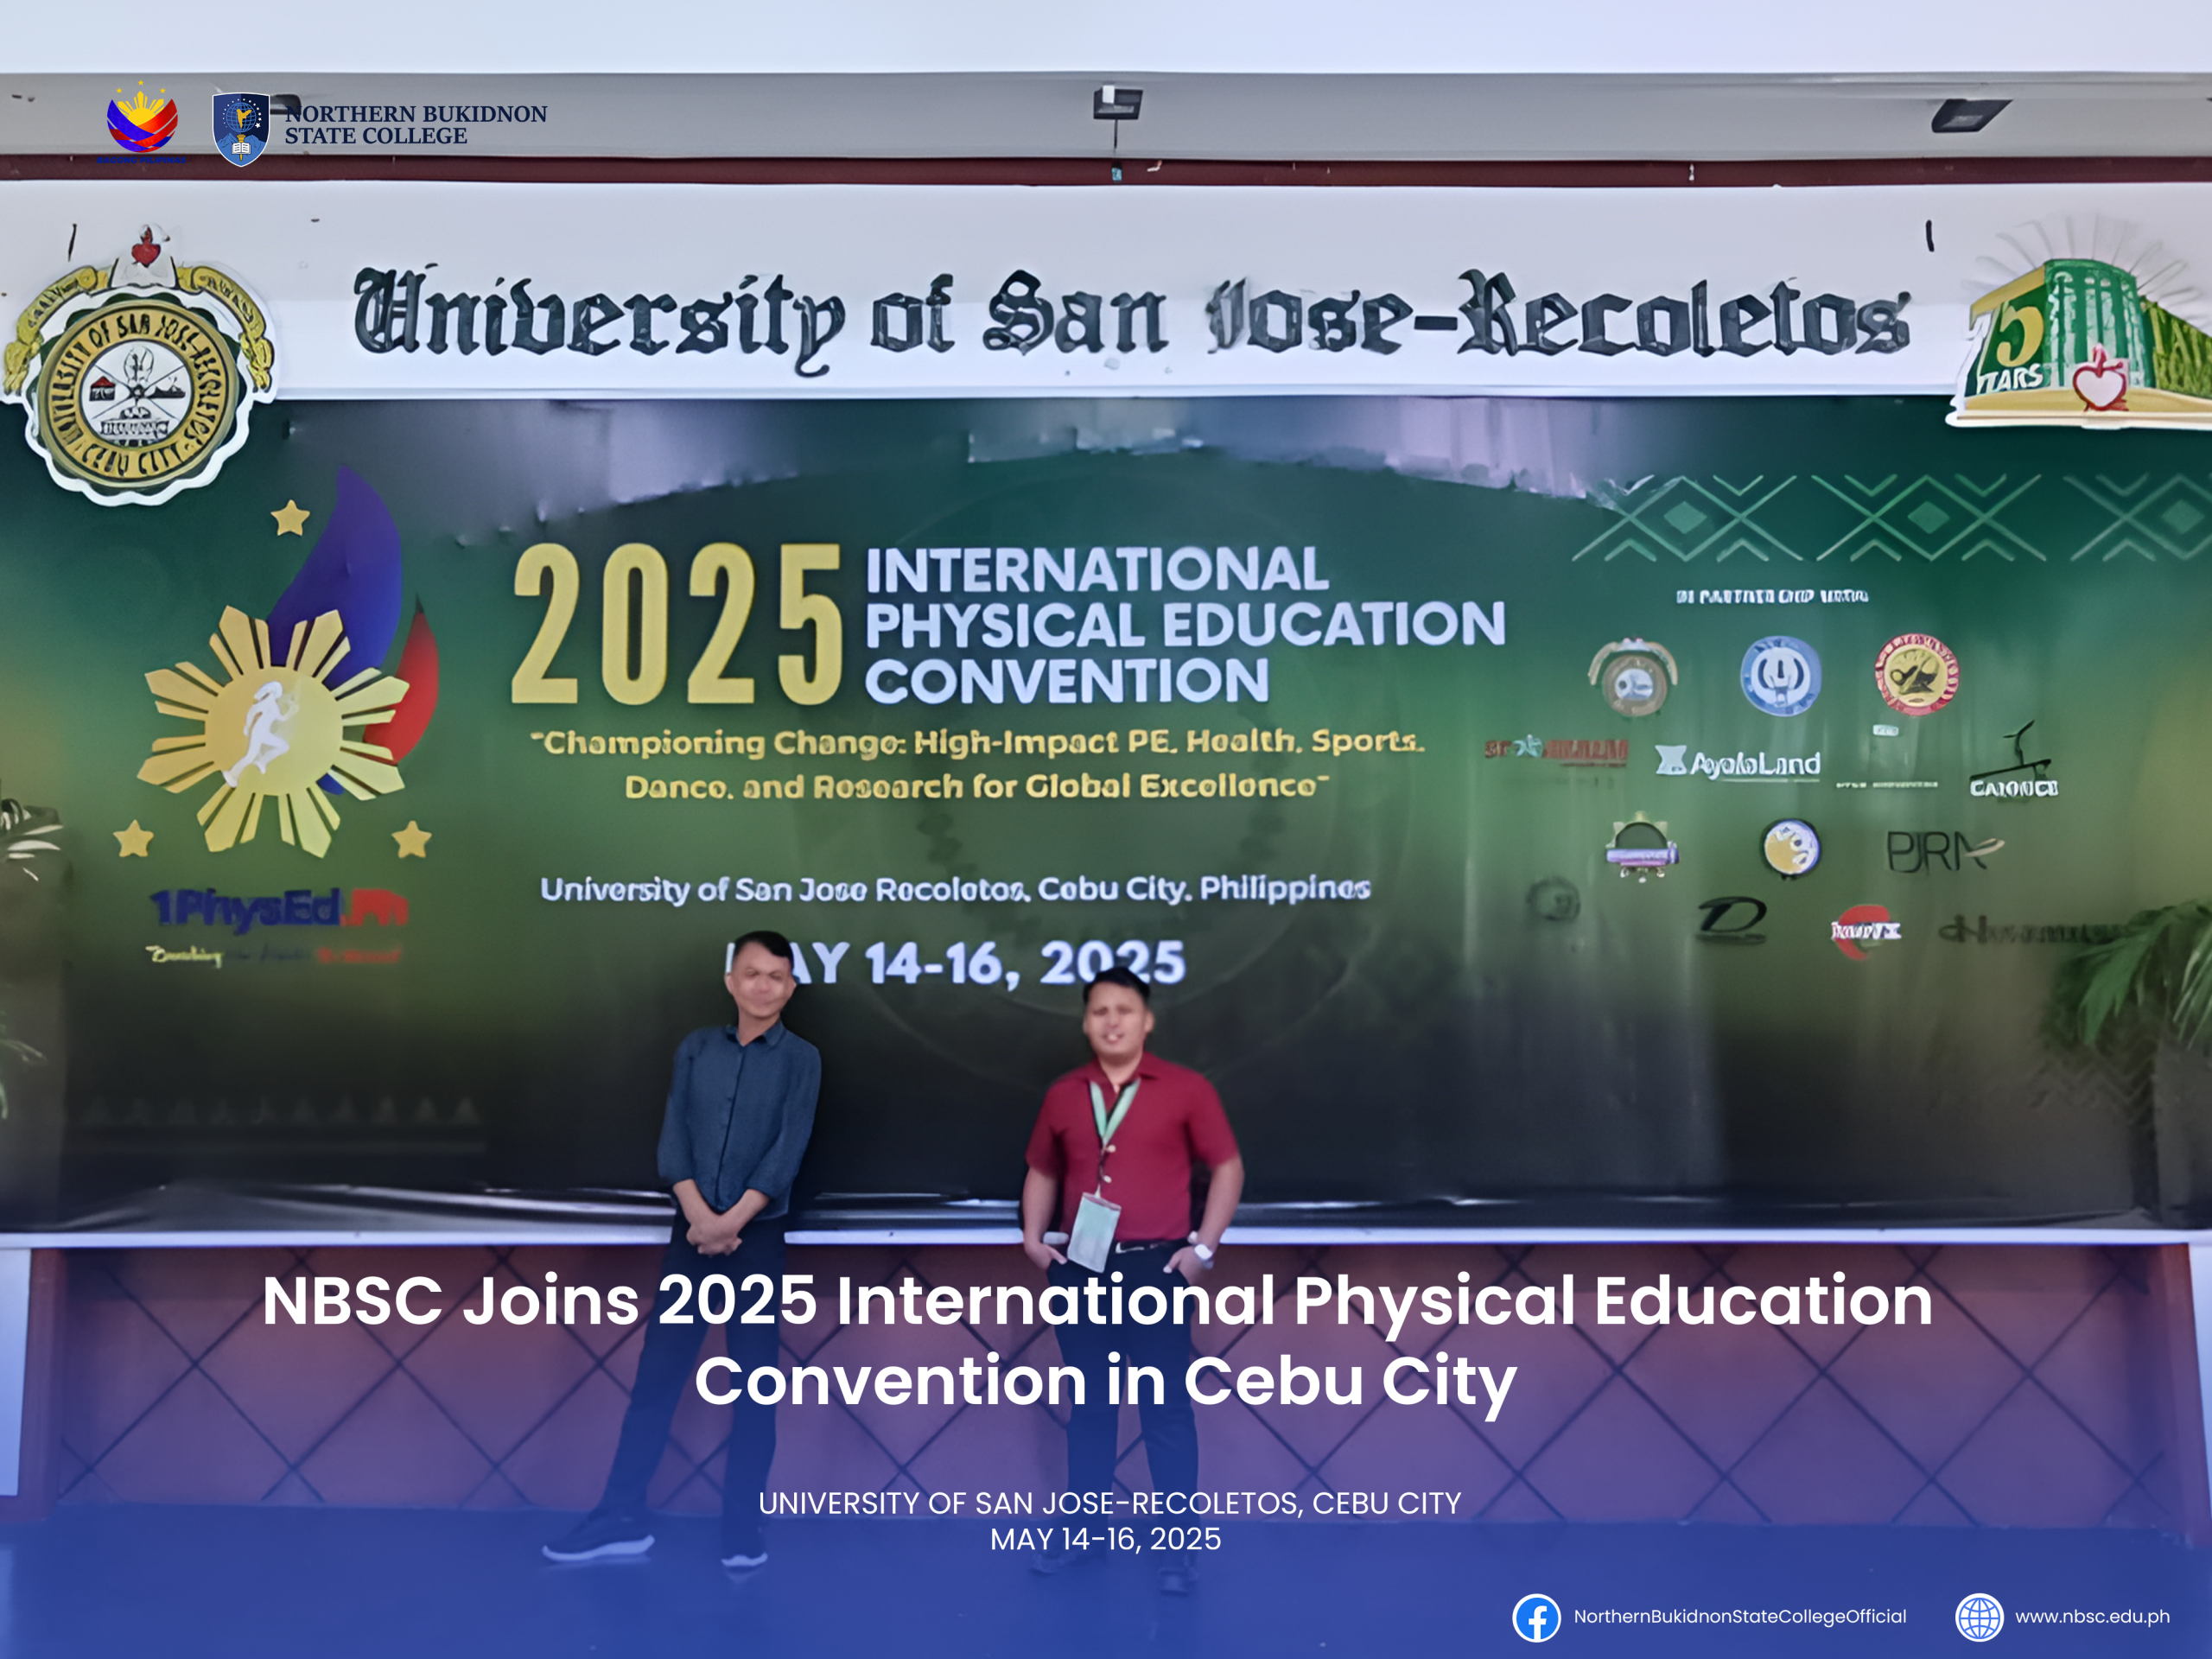The image size is (2212, 1659).
Task: Click the AyalaLand sponsor logo
Action: (x=1738, y=763)
